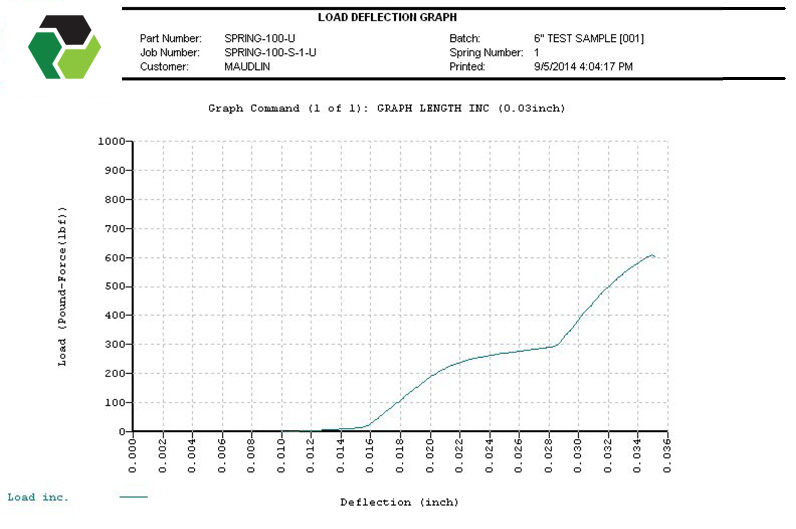The width and height of the screenshot is (796, 529).
Task: Click the 0.034 x-axis tick label
Action: click(638, 456)
